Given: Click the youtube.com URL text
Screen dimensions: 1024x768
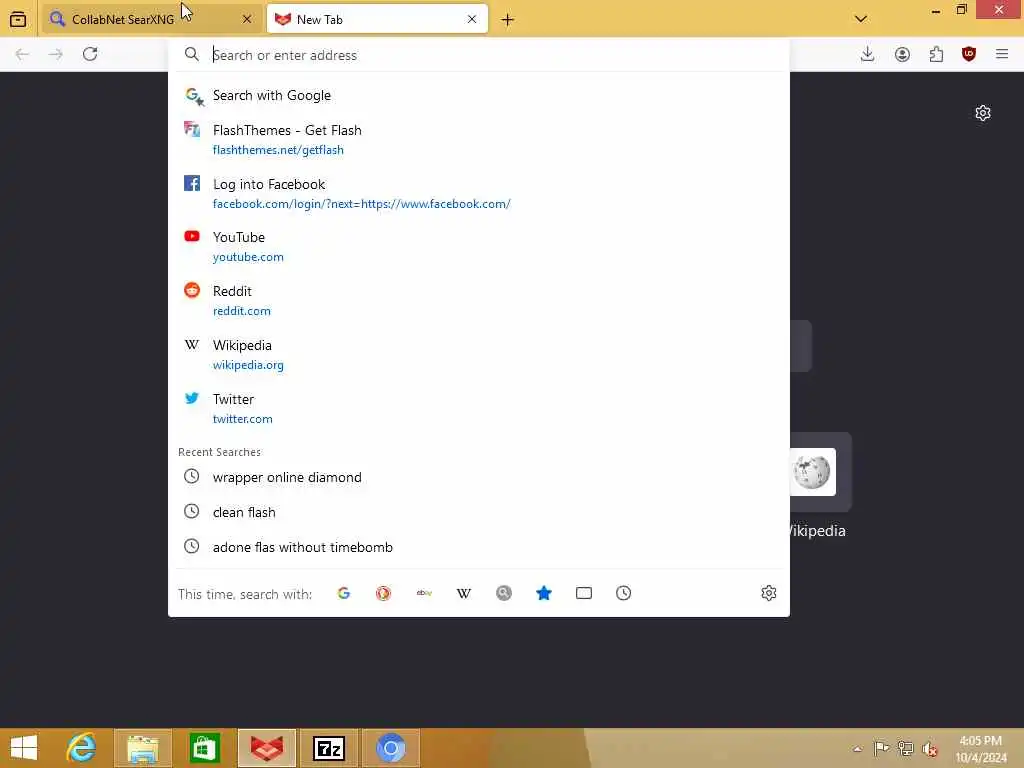Looking at the screenshot, I should [248, 257].
